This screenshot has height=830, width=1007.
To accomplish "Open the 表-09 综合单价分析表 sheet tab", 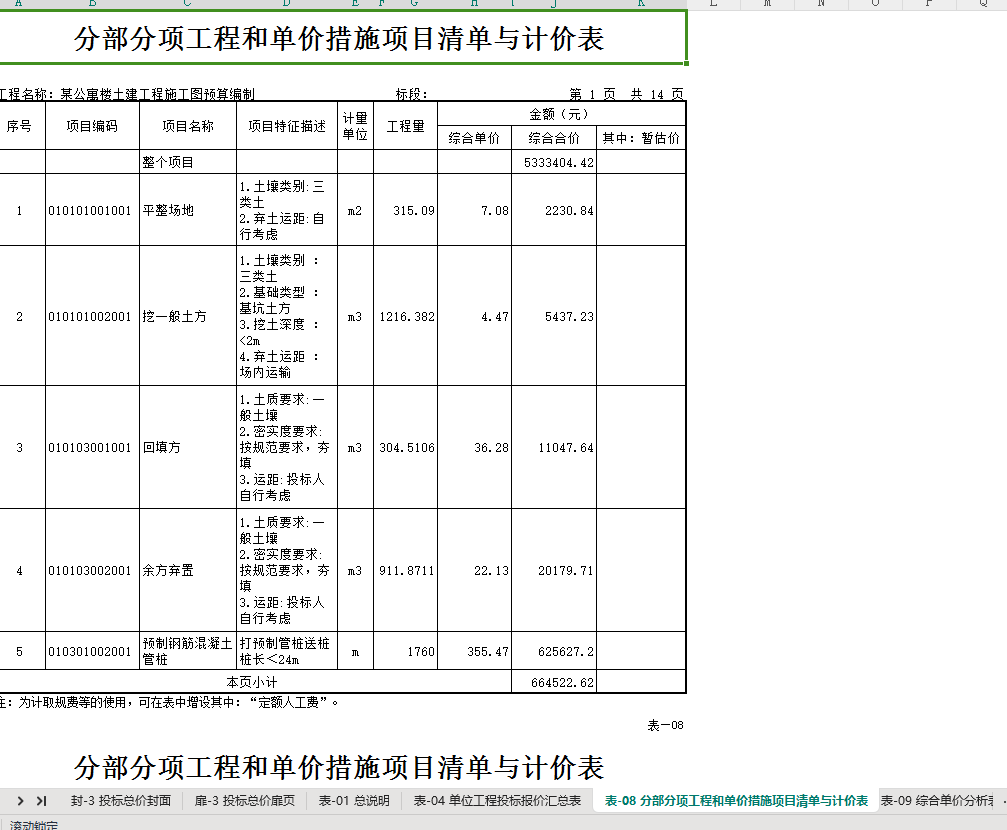I will [x=937, y=800].
